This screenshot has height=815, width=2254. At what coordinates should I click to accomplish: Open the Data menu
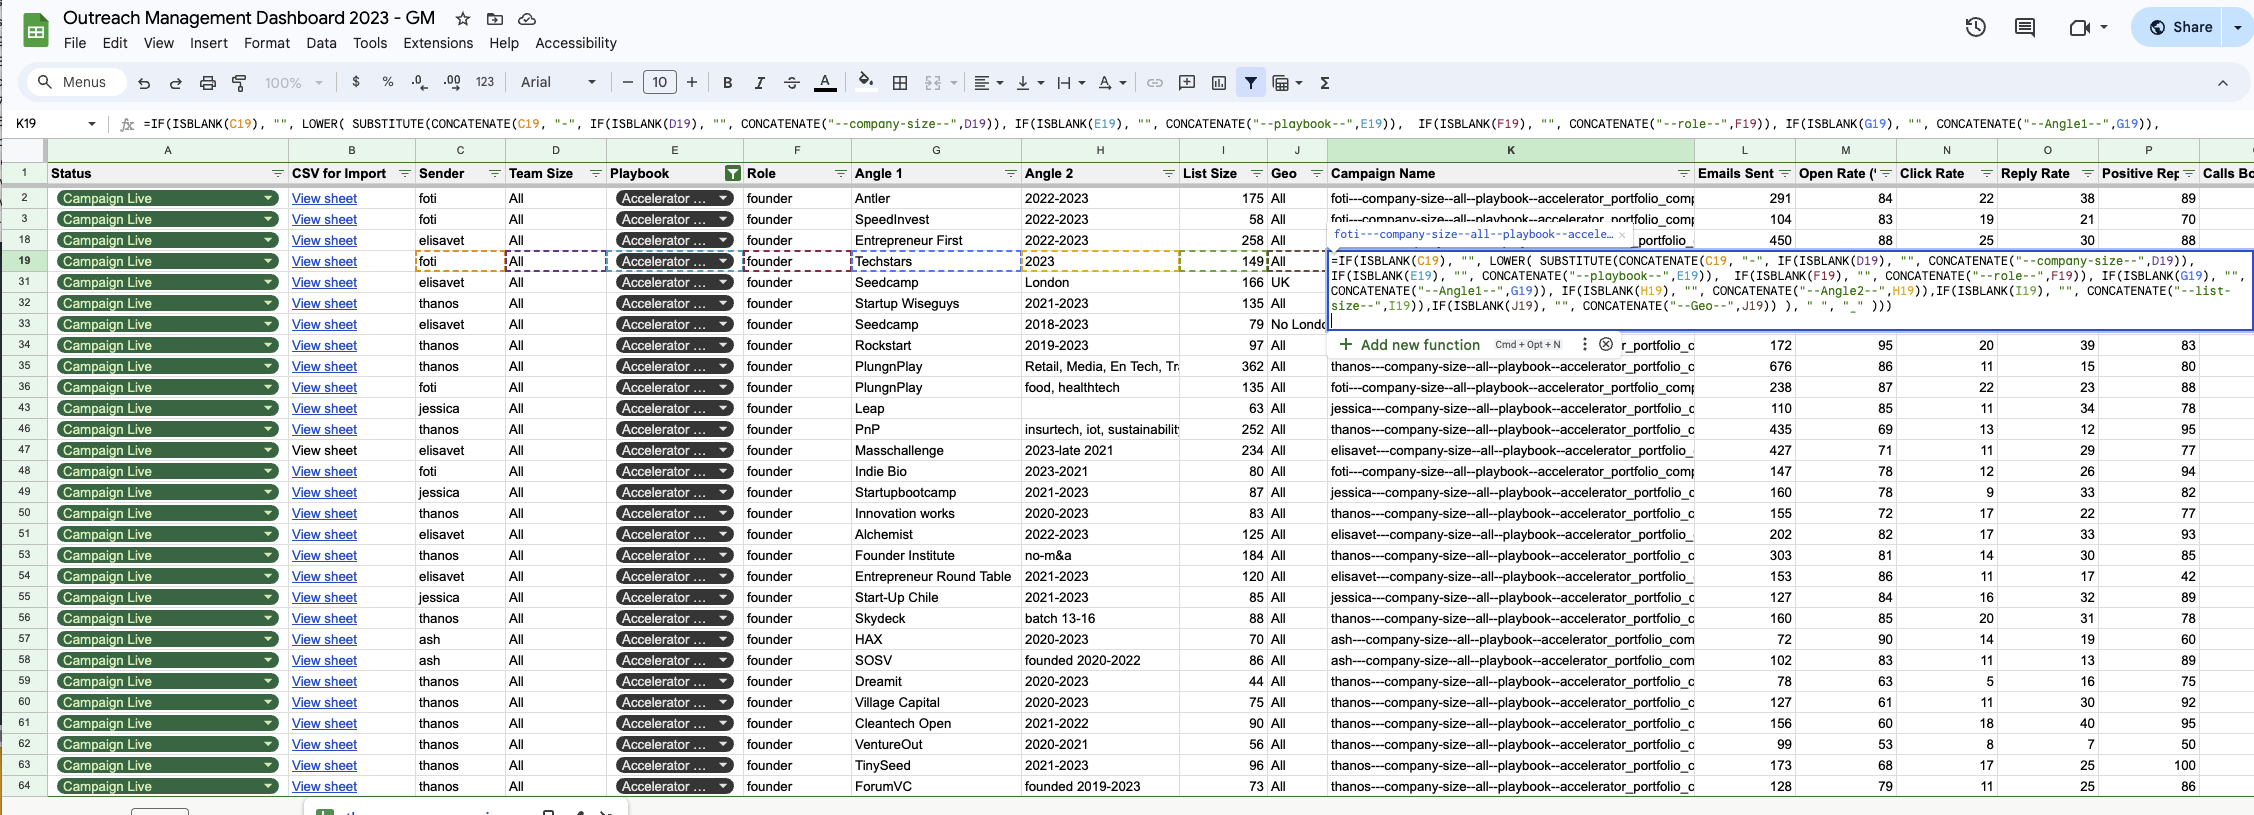click(321, 43)
